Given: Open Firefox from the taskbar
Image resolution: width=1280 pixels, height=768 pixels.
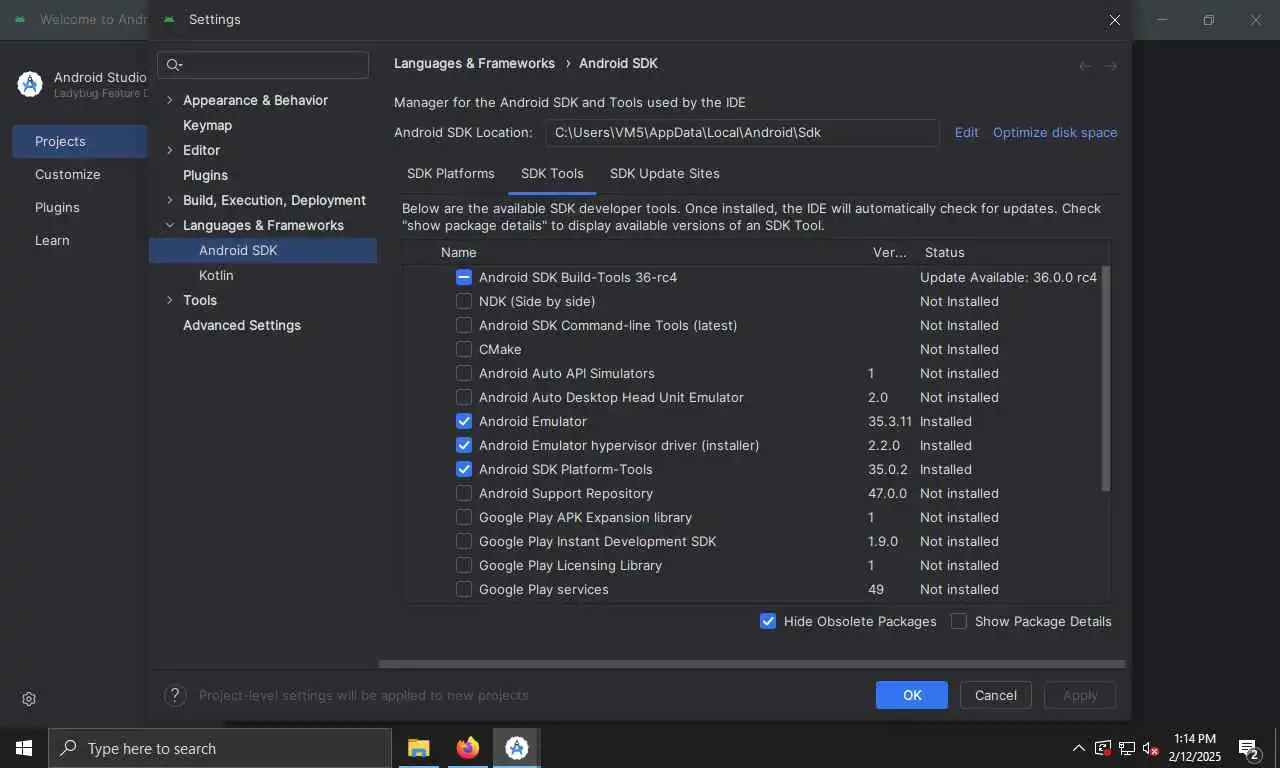Looking at the screenshot, I should [467, 748].
